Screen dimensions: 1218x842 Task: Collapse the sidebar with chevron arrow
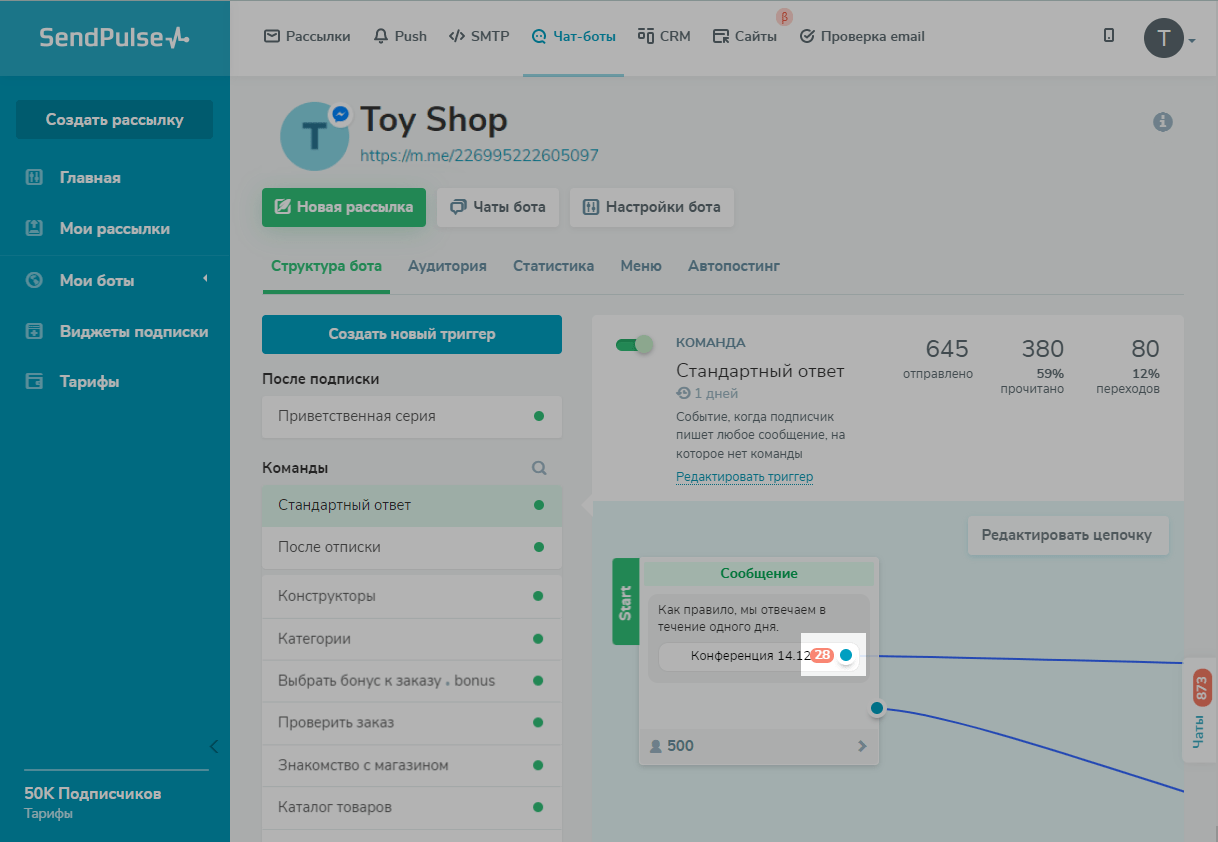click(213, 746)
